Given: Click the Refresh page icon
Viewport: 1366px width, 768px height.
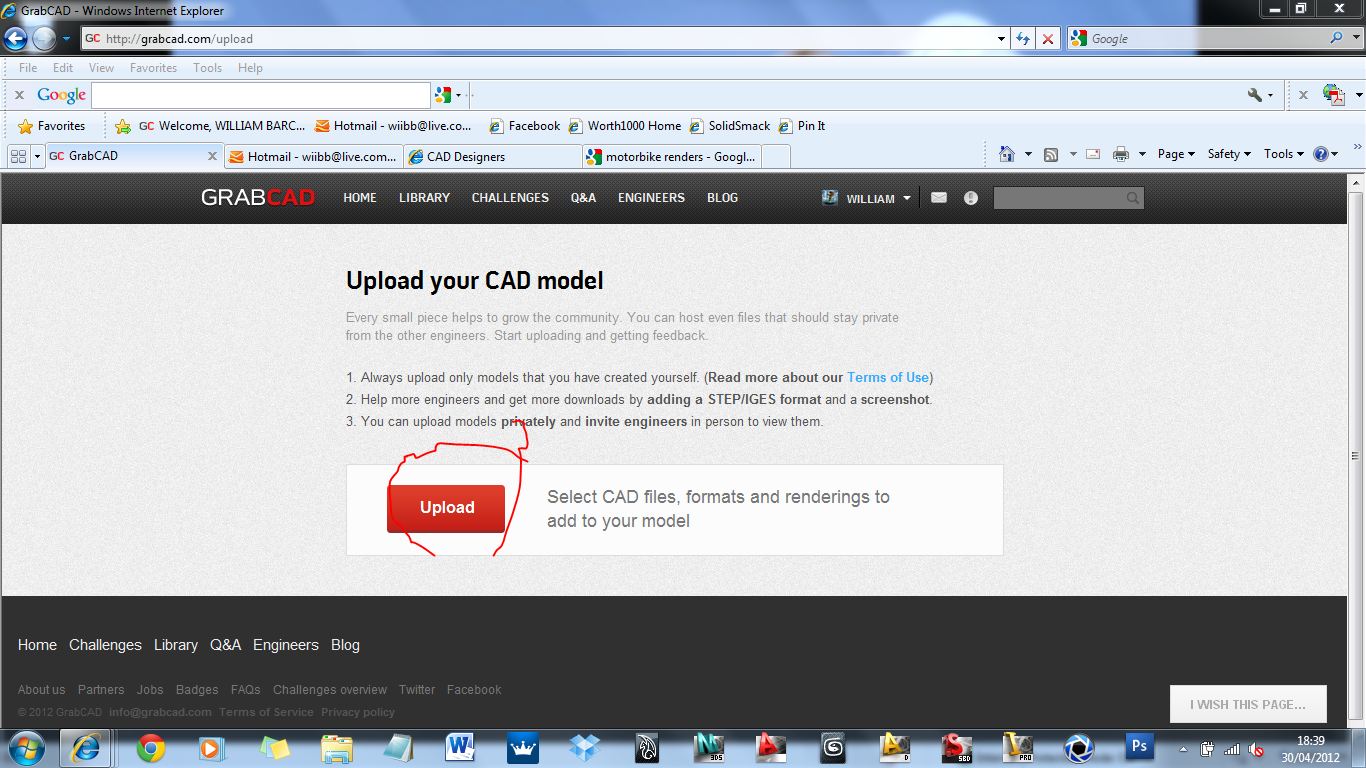Looking at the screenshot, I should pyautogui.click(x=1023, y=39).
